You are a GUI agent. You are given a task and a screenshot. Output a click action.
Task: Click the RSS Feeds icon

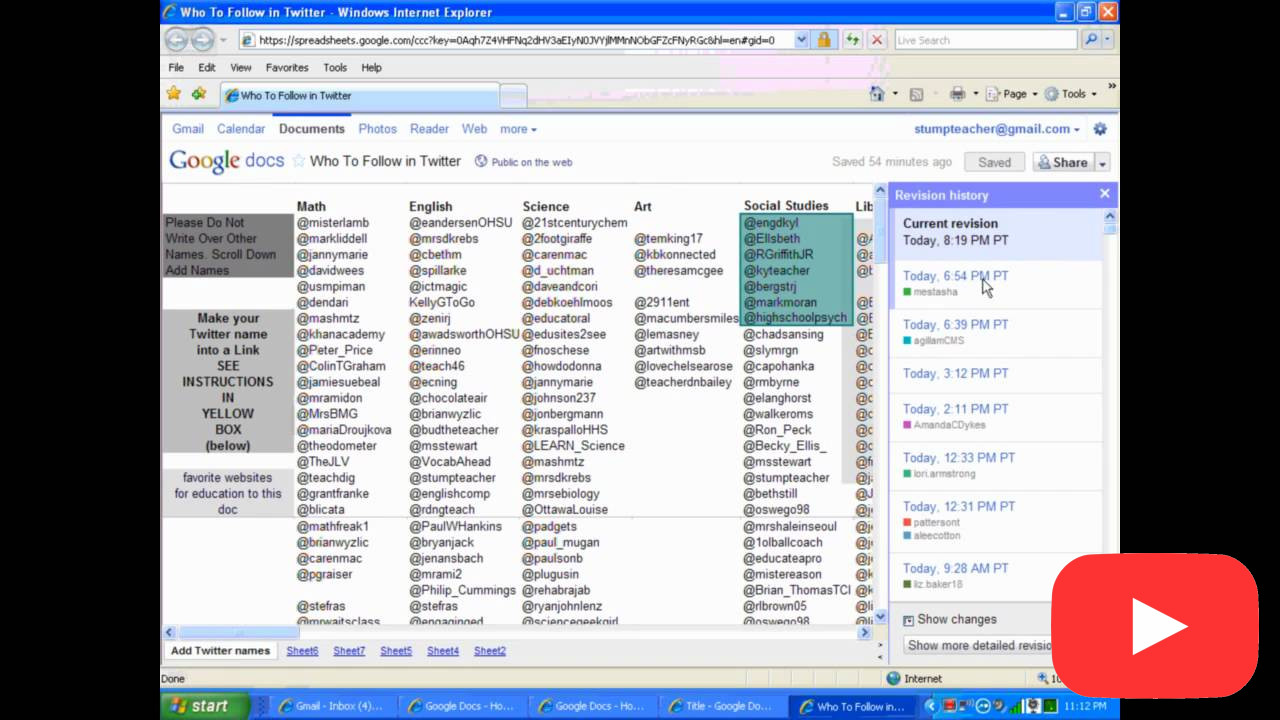coord(916,94)
